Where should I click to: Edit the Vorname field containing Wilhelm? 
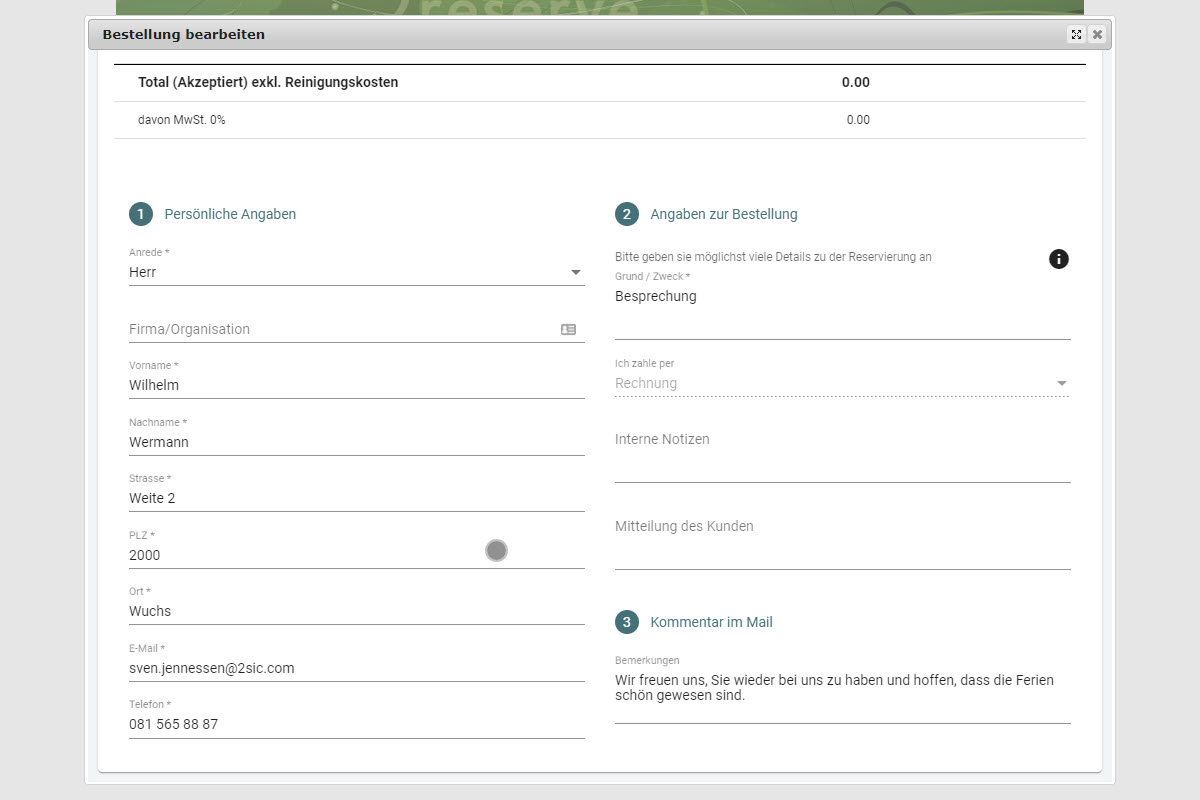(355, 385)
